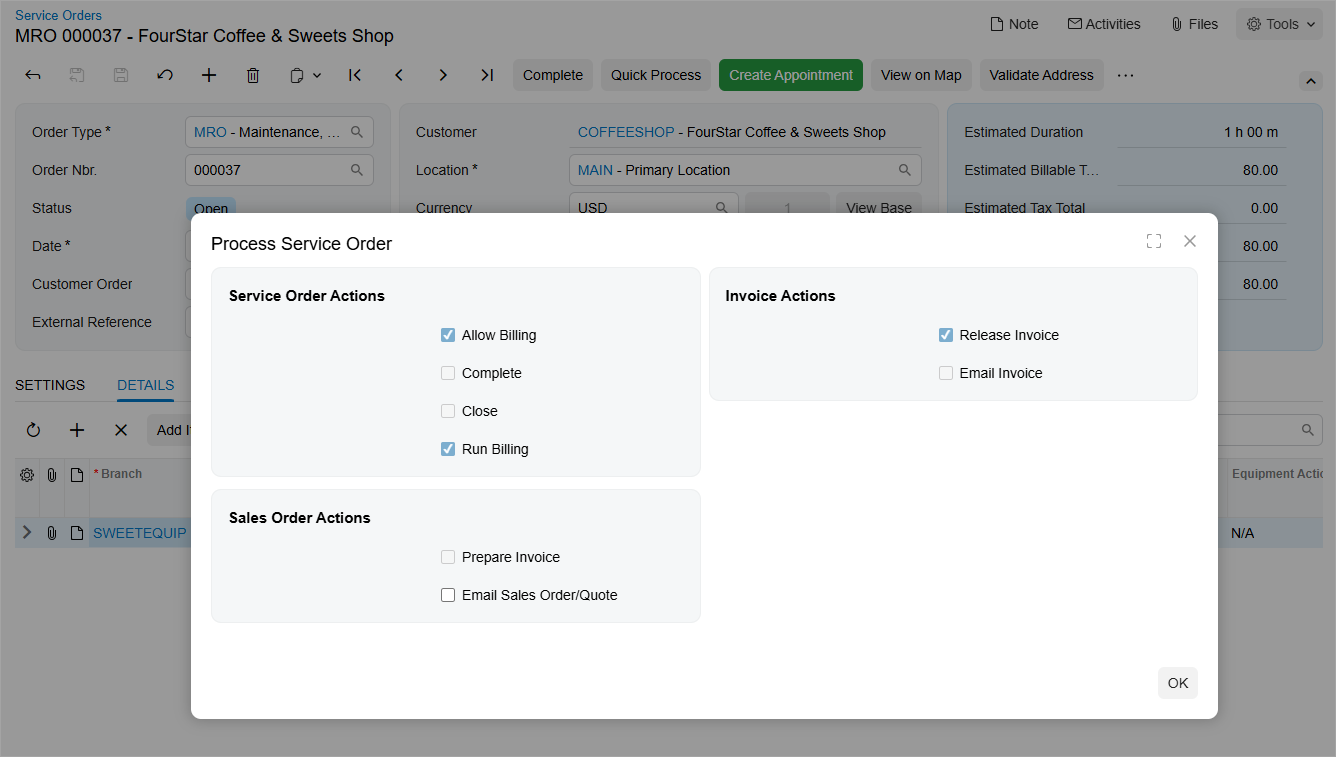Click the Validate Address button
The height and width of the screenshot is (757, 1336).
tap(1041, 75)
